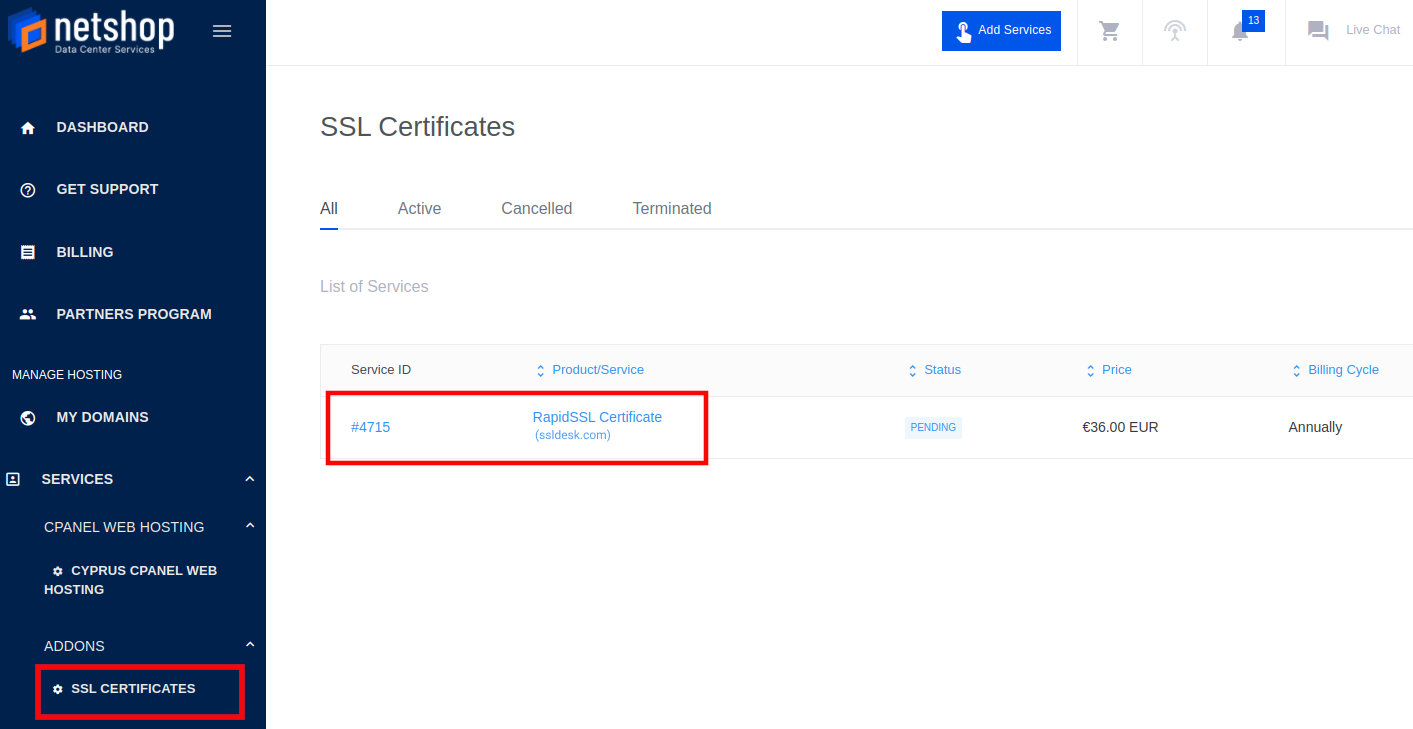Select cPanel Web Hosting sidebar item
1413x729 pixels.
click(124, 527)
